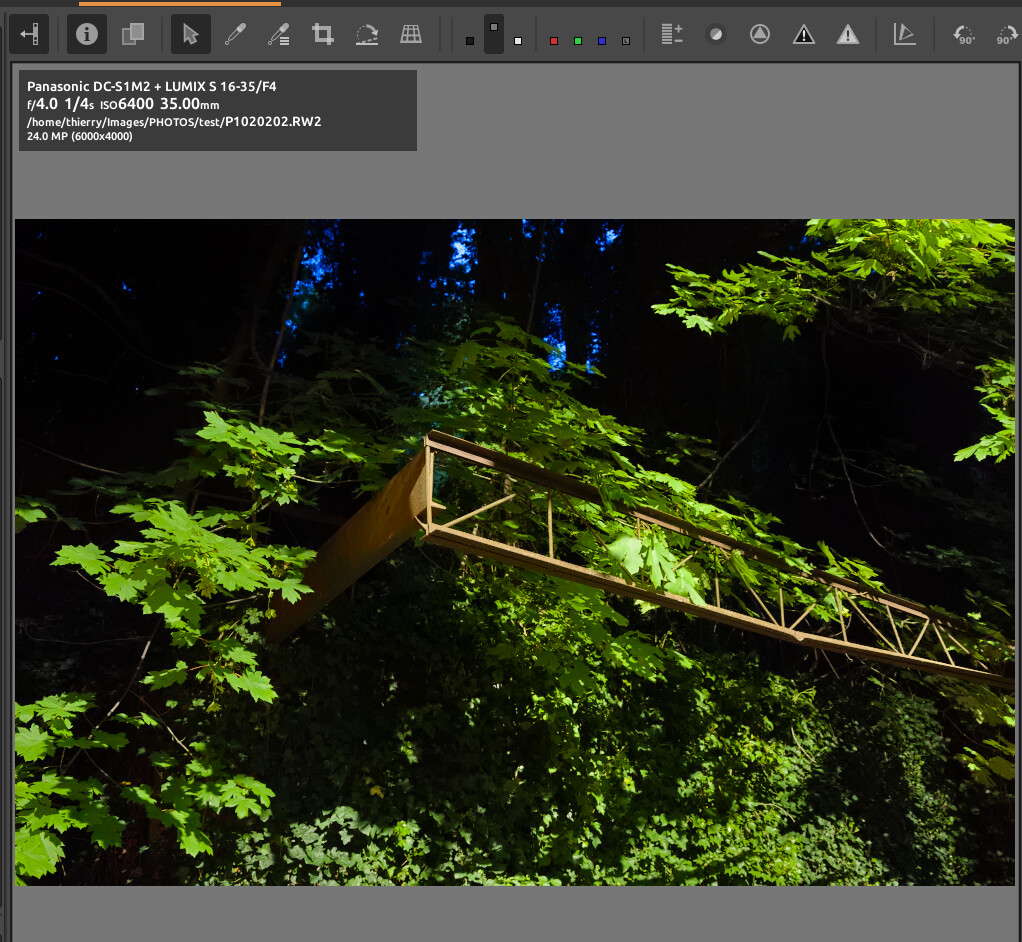Preview the green channel only
Image resolution: width=1022 pixels, height=942 pixels.
[x=578, y=41]
